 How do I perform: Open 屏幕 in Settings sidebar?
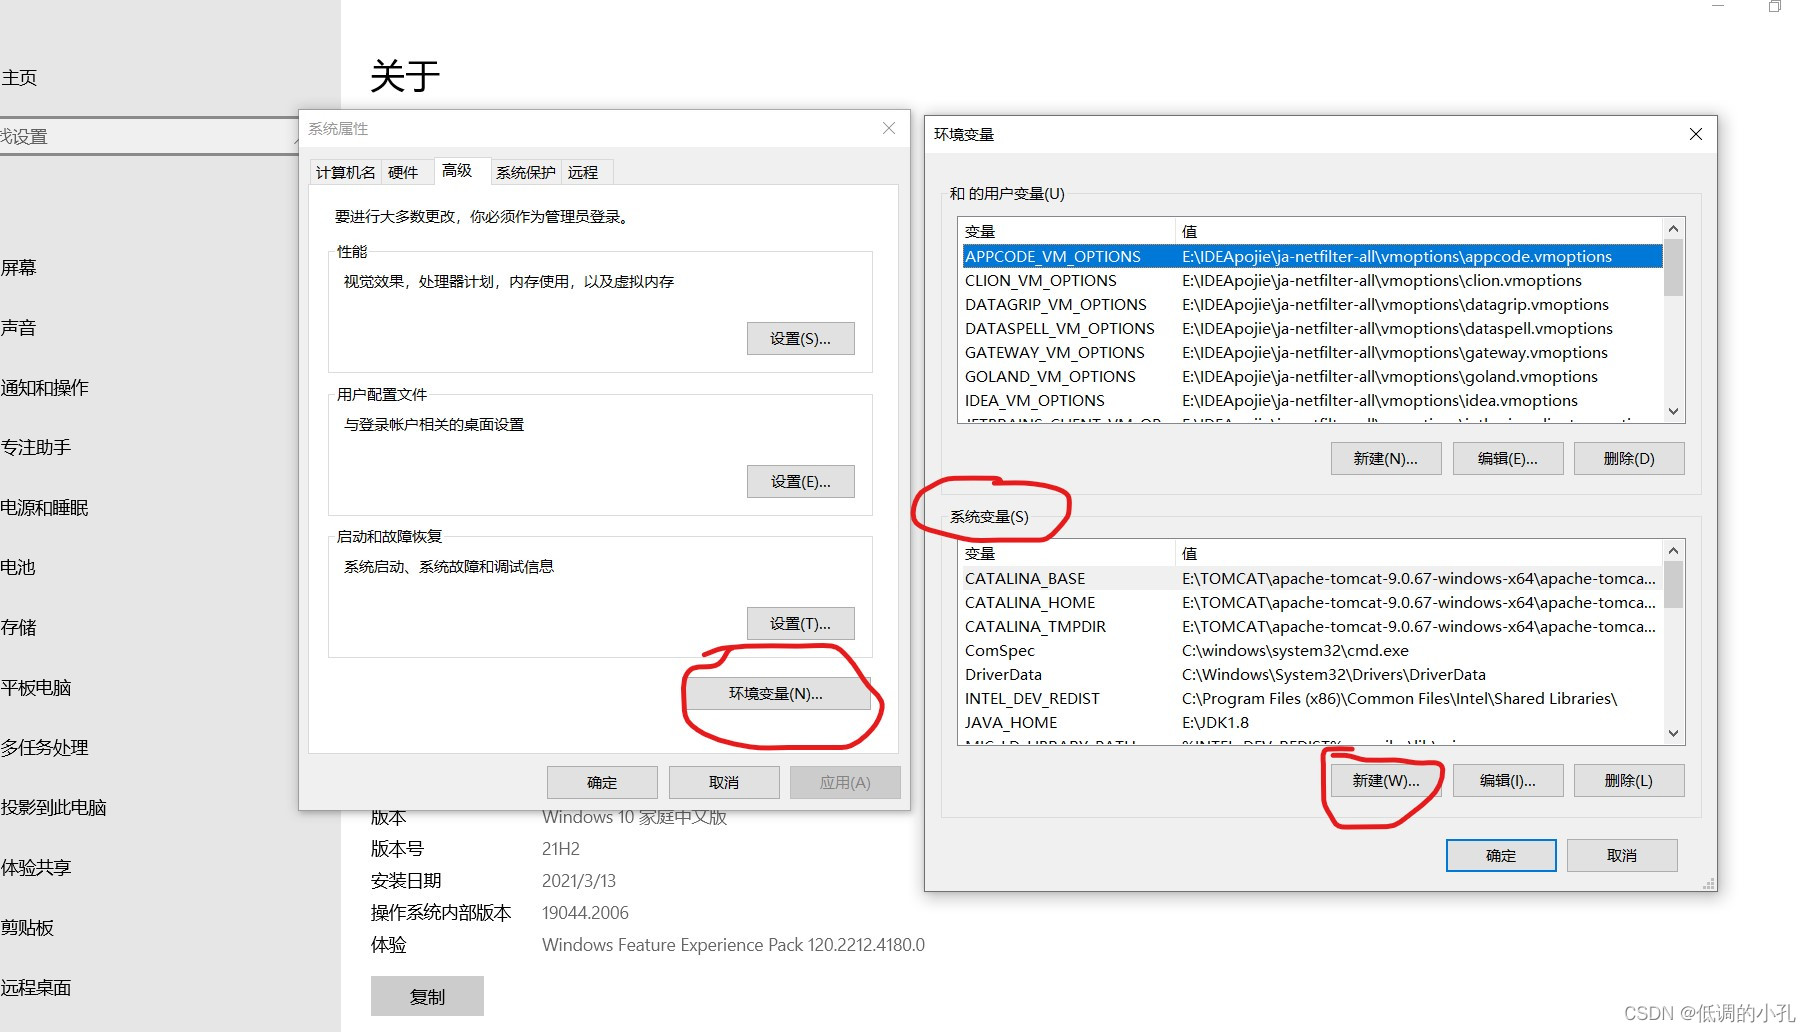pyautogui.click(x=18, y=267)
